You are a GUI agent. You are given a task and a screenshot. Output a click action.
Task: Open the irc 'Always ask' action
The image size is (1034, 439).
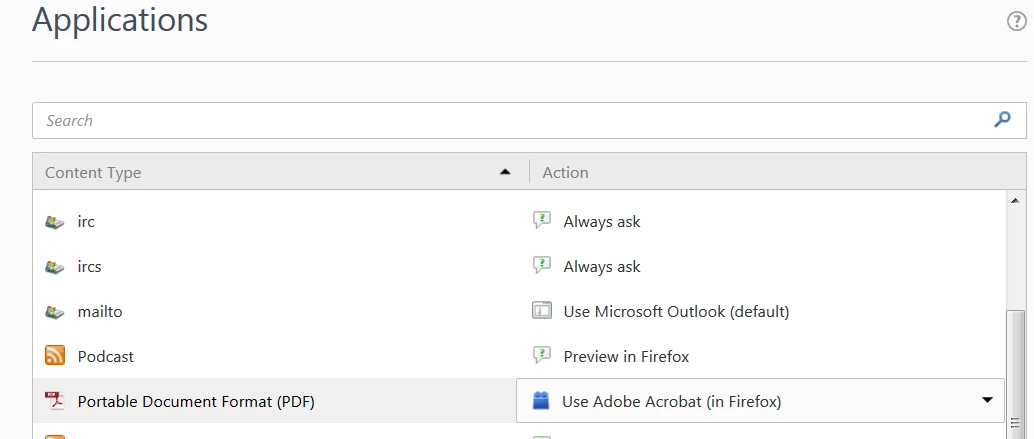(601, 222)
